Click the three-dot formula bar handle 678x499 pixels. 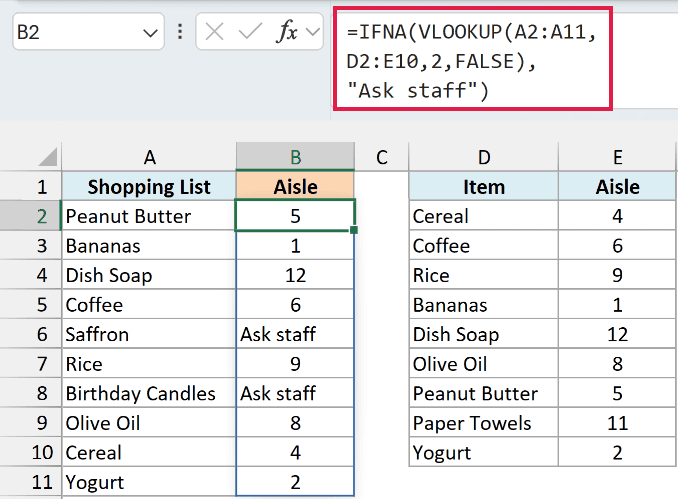pyautogui.click(x=180, y=32)
